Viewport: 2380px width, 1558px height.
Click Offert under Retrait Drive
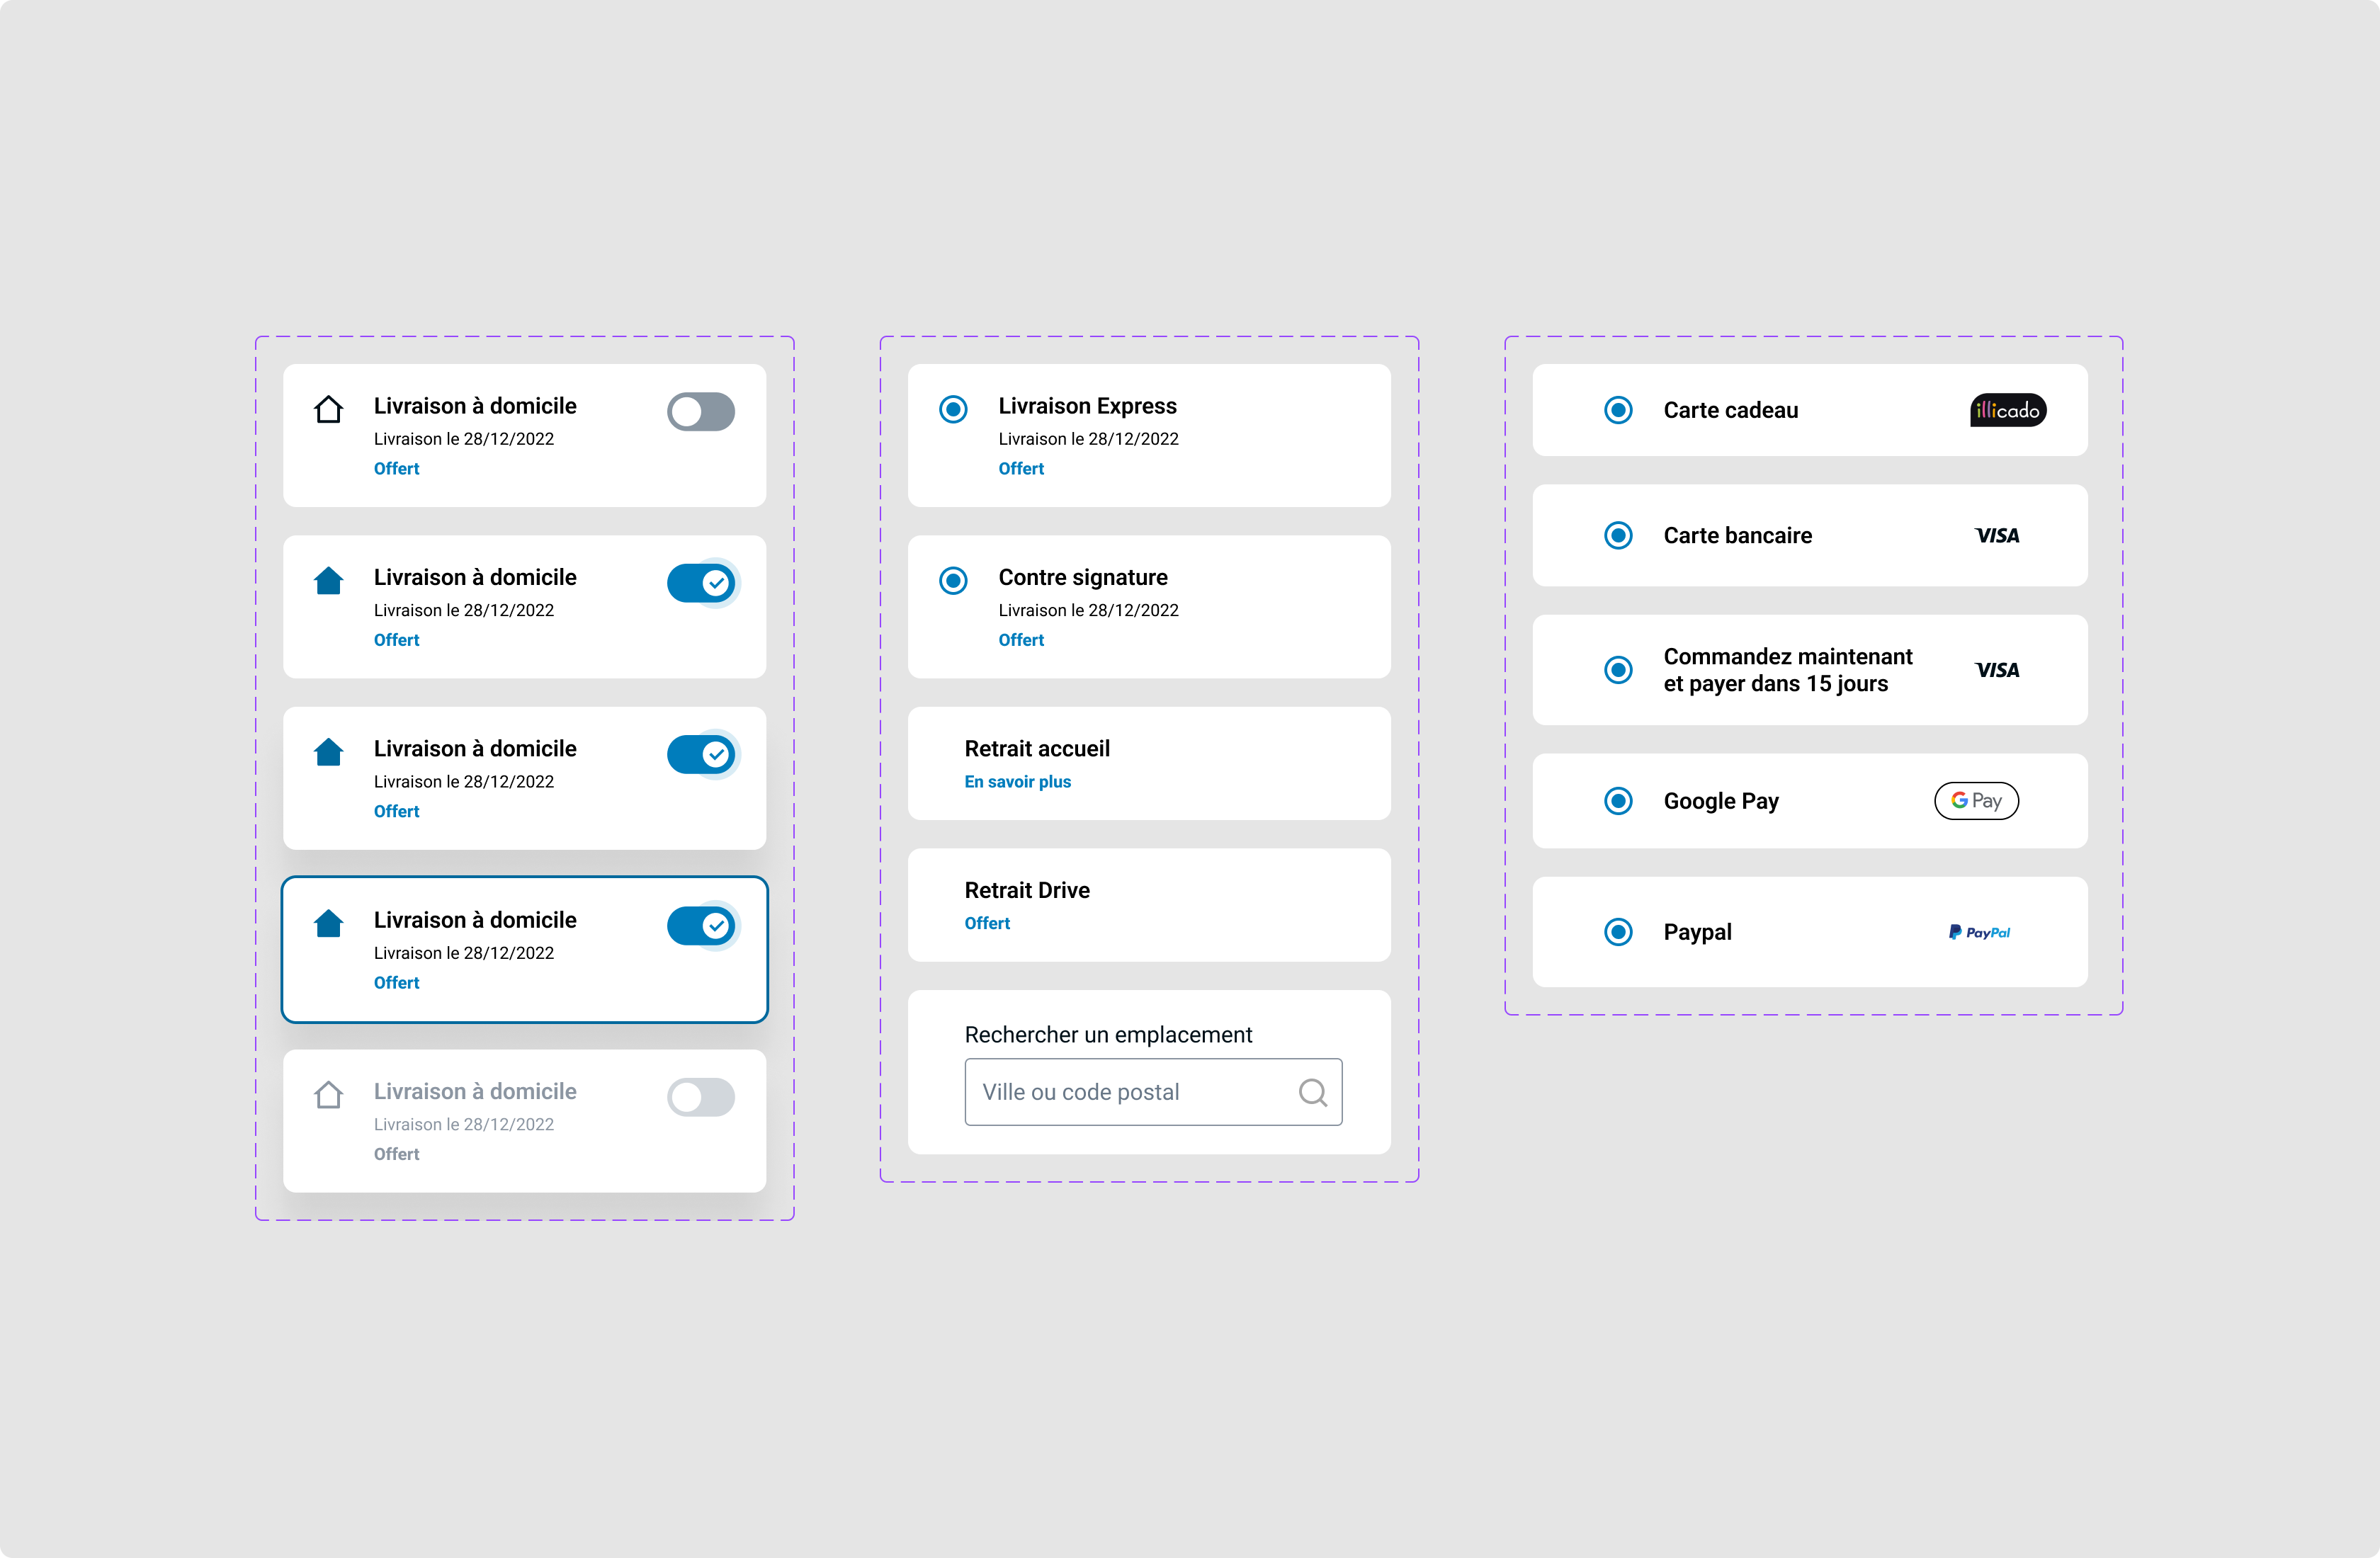point(987,923)
